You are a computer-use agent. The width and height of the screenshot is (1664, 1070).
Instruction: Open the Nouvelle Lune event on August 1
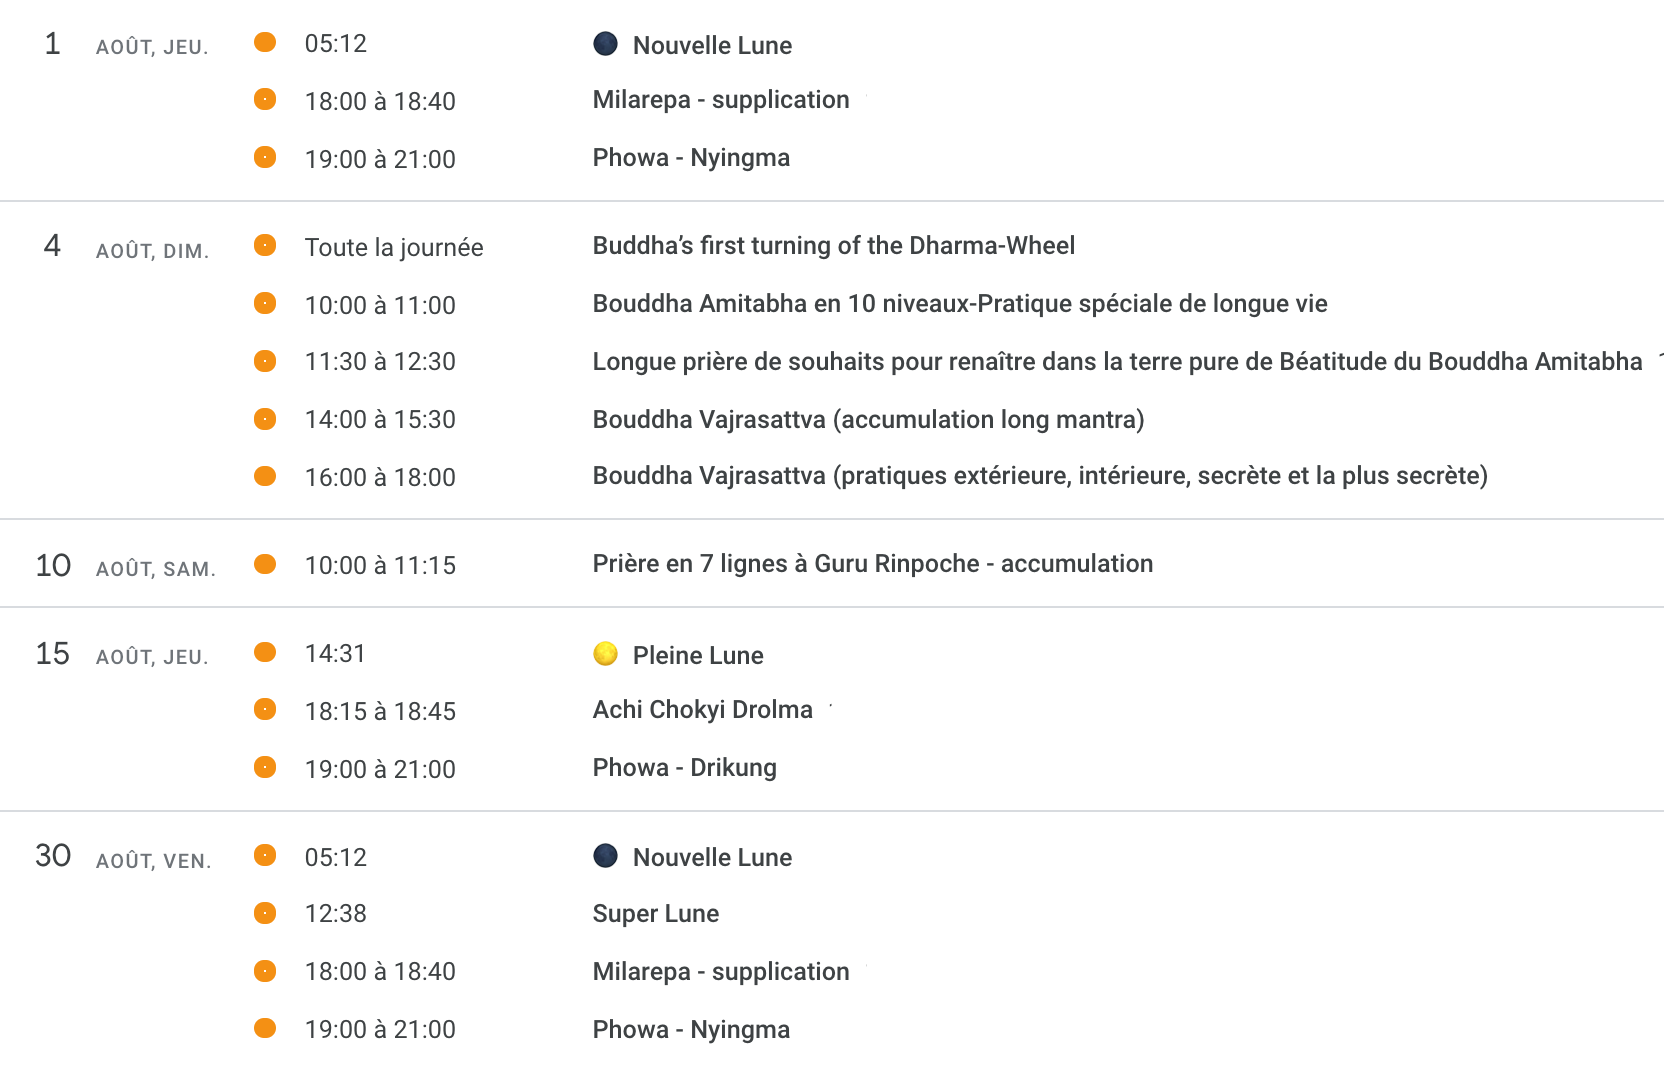[x=712, y=46]
